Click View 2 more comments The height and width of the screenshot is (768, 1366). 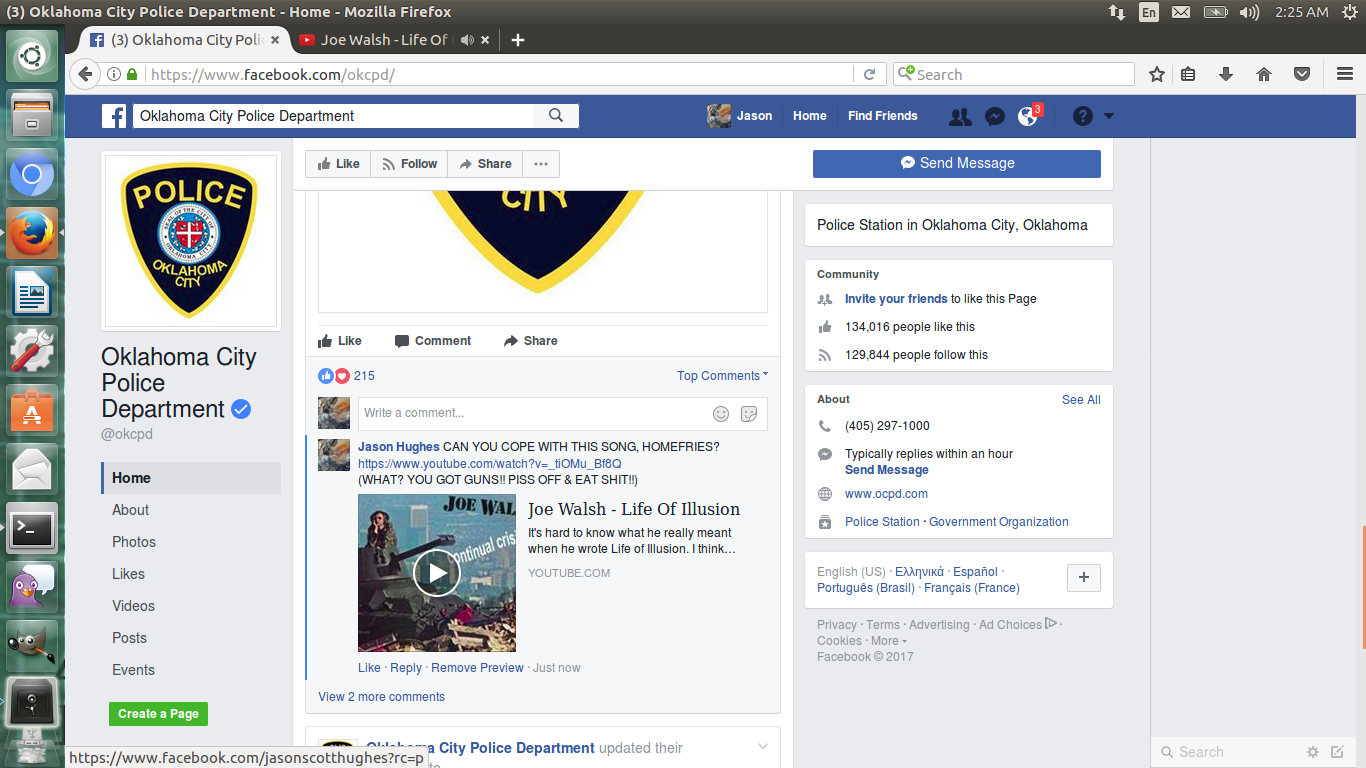click(x=382, y=697)
